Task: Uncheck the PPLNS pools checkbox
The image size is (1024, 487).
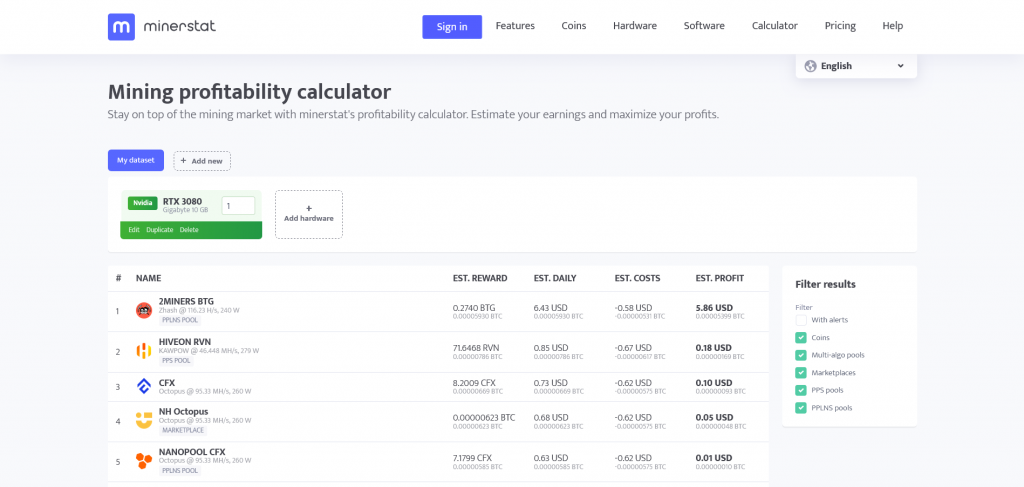Action: click(801, 408)
